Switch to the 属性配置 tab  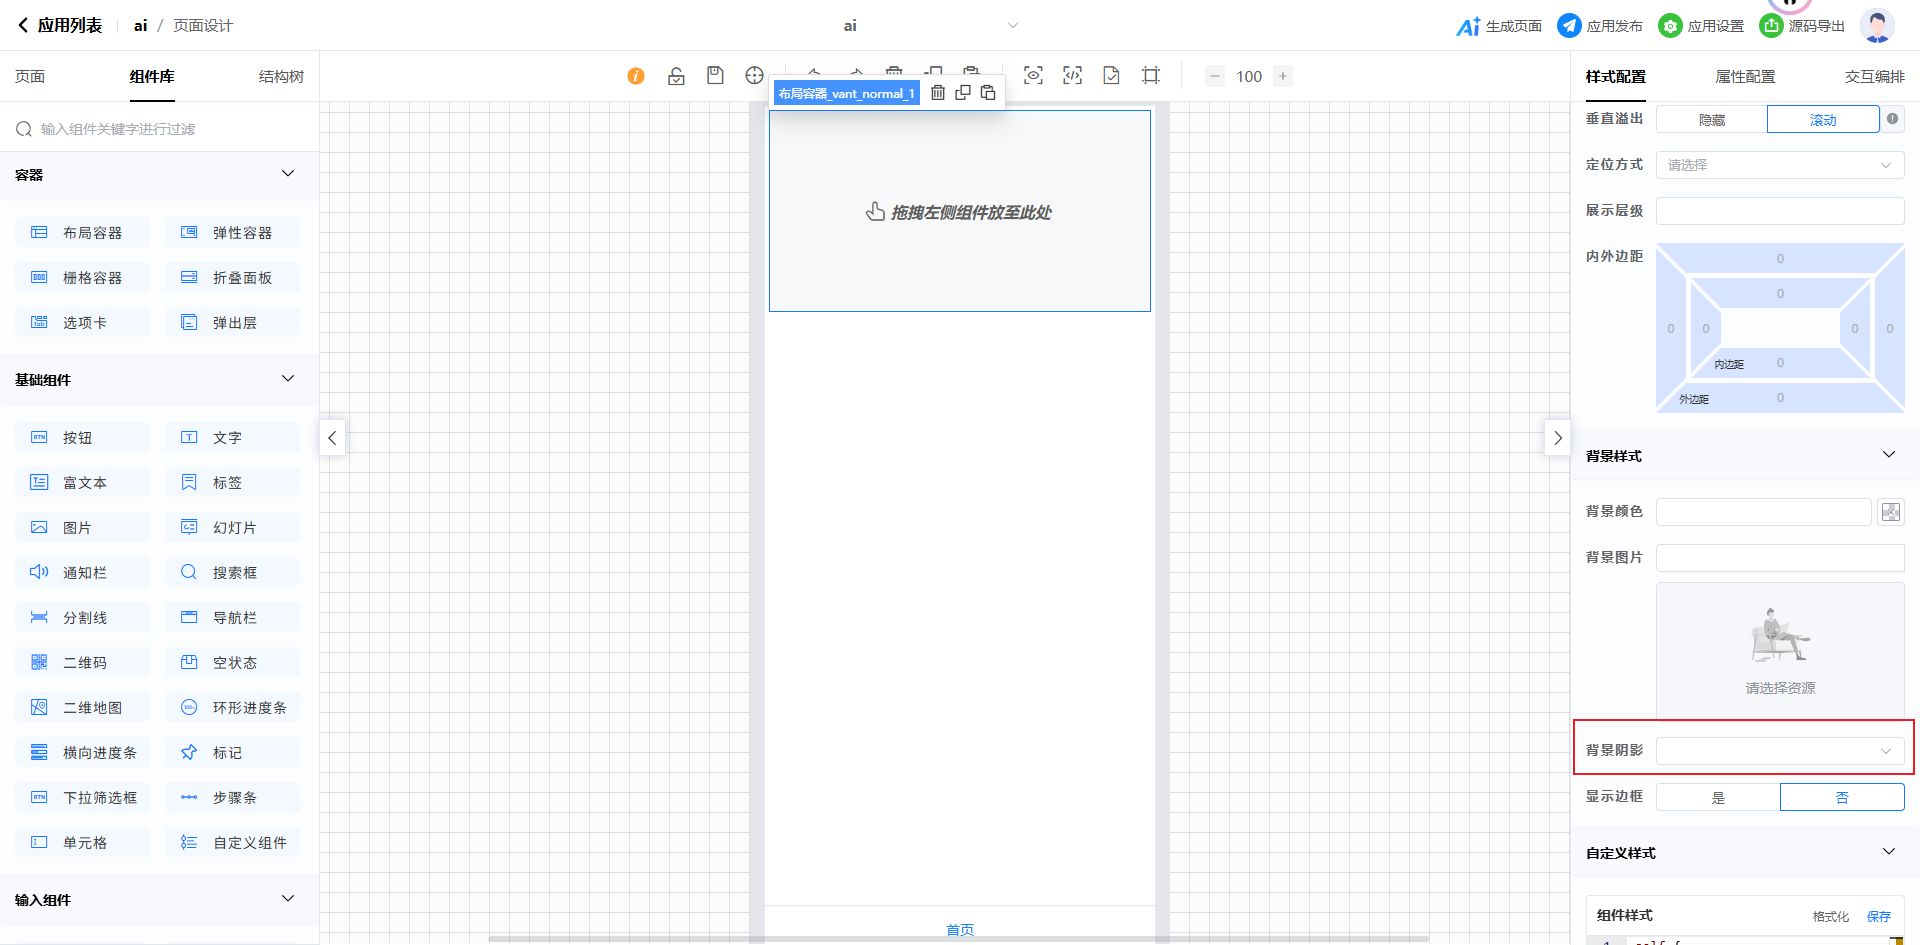(1745, 77)
